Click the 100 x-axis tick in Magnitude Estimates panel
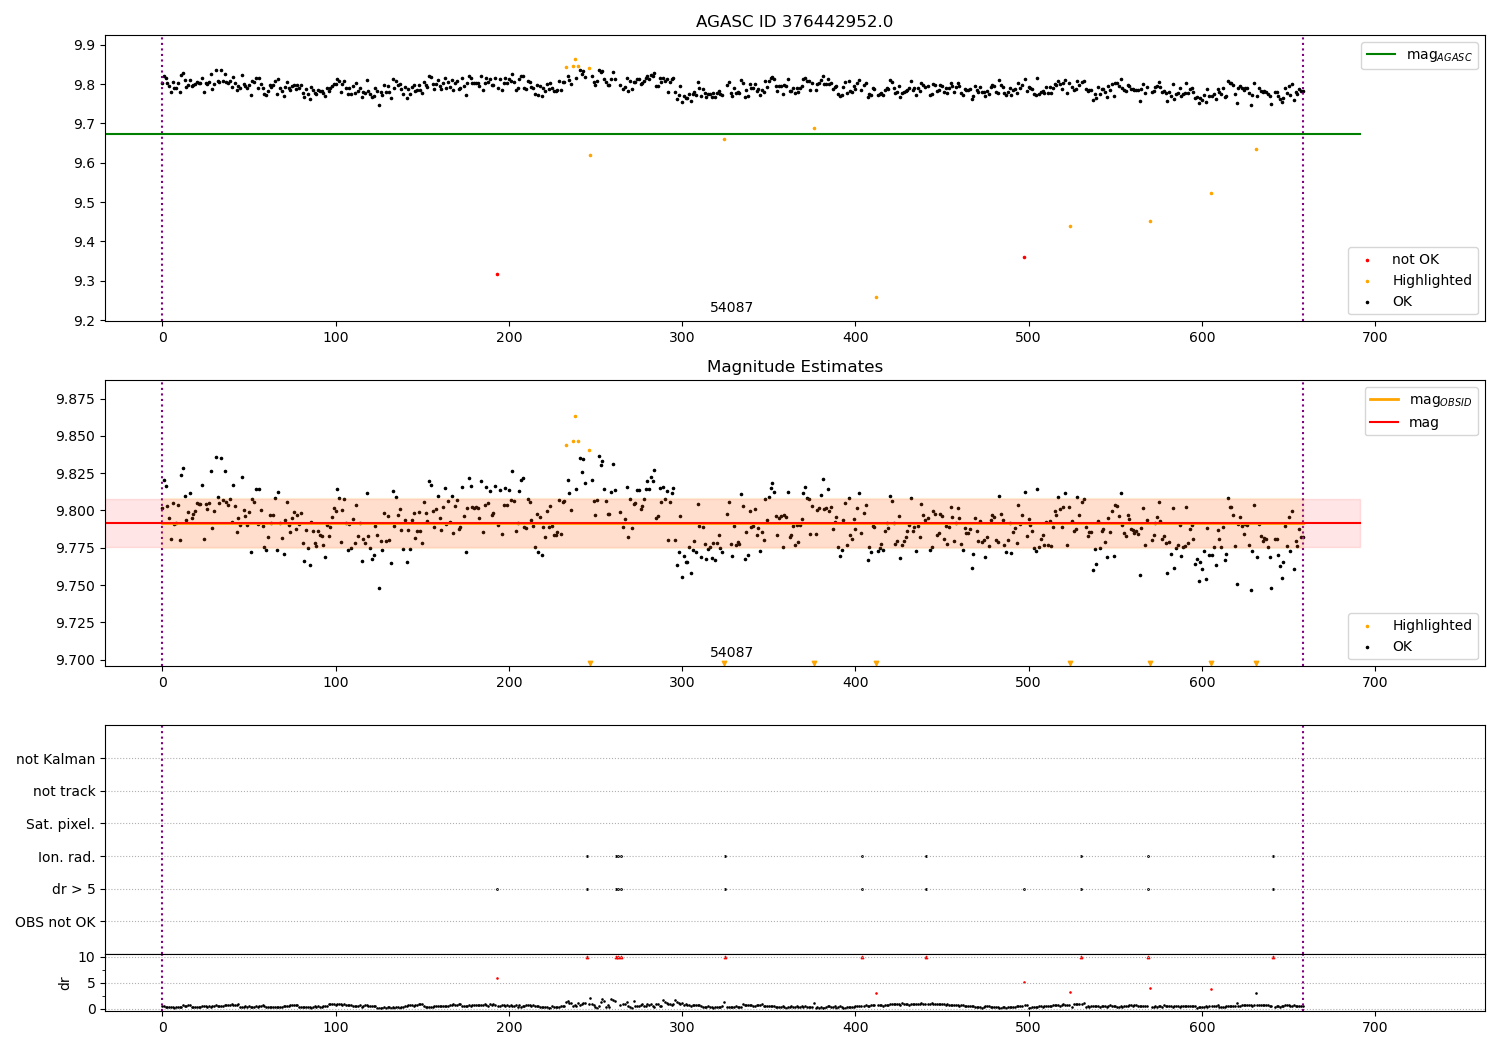The width and height of the screenshot is (1500, 1050). tap(336, 682)
